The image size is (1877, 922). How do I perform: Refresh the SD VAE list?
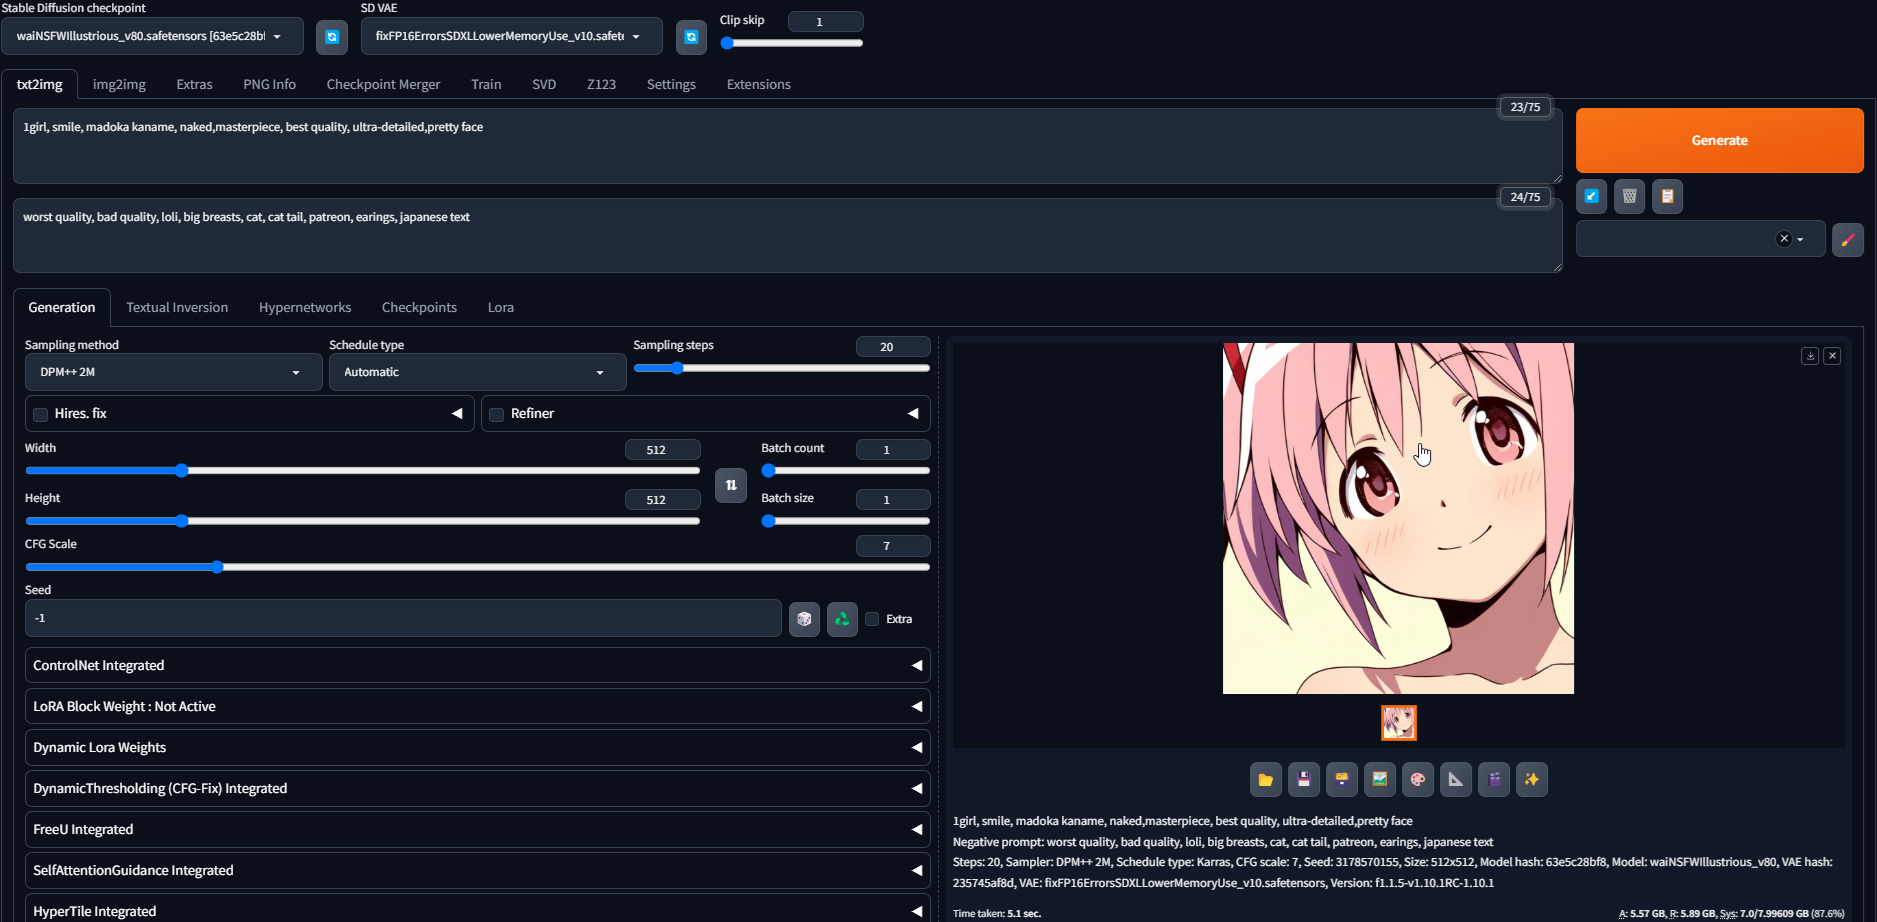(691, 37)
